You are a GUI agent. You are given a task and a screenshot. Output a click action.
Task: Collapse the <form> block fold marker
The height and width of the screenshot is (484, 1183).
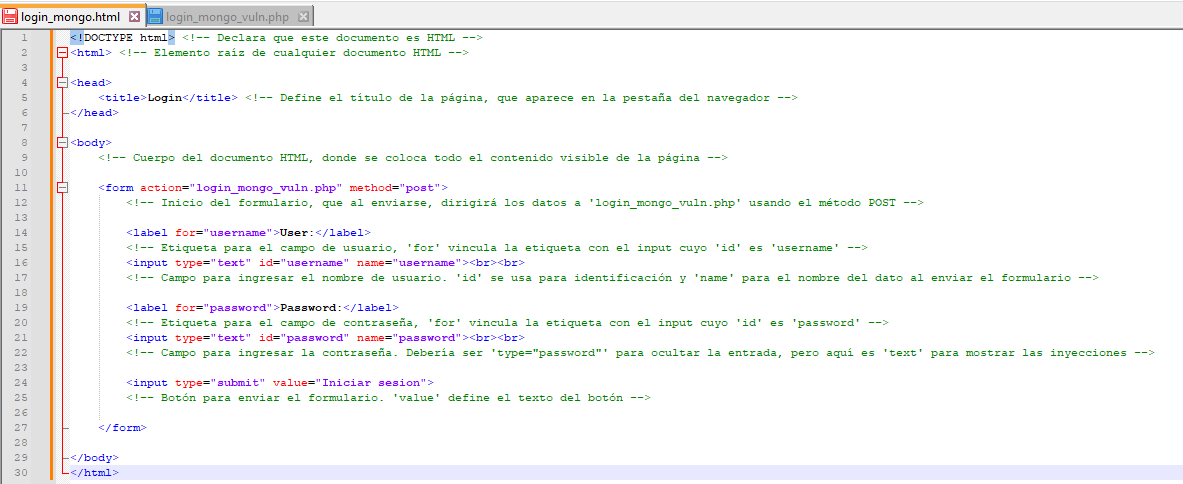(62, 188)
